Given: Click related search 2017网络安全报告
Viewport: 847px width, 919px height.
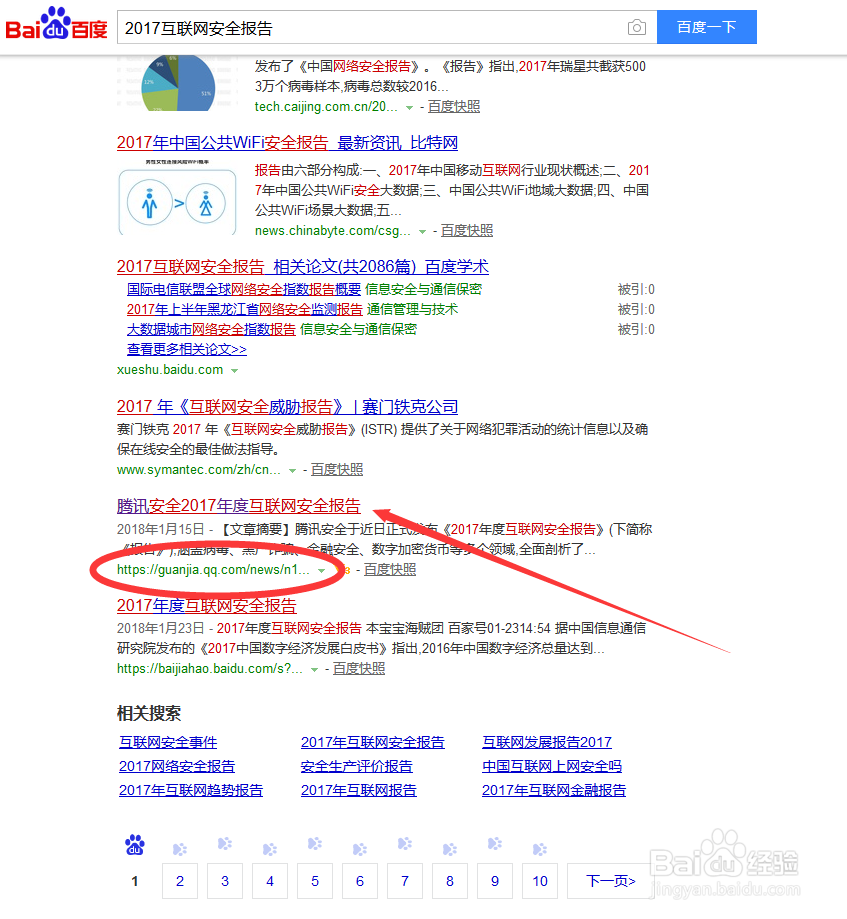Looking at the screenshot, I should (176, 767).
